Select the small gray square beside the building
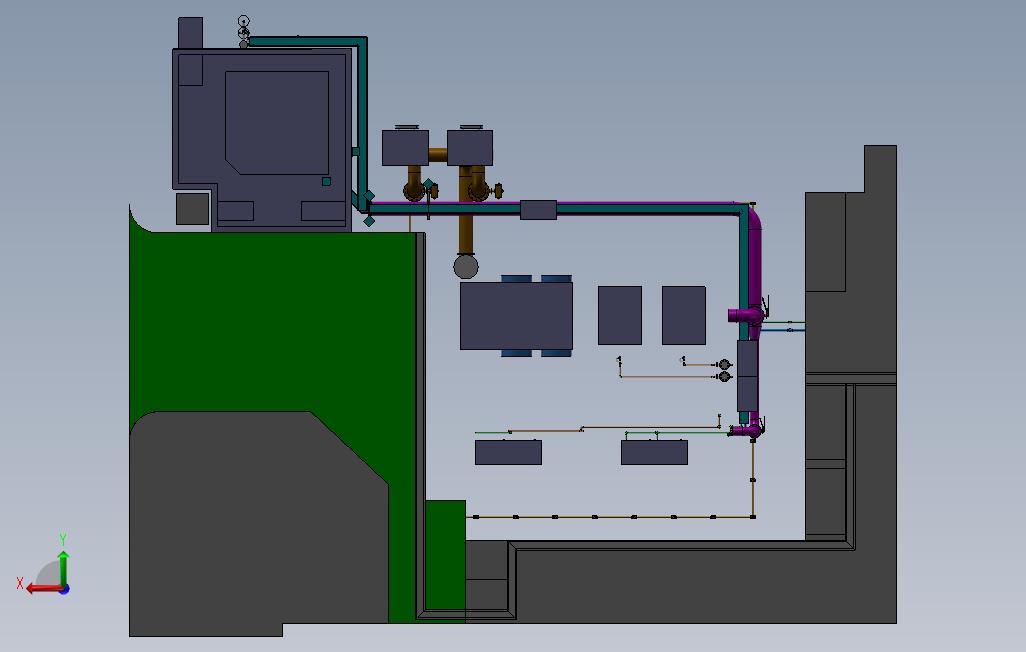 coord(192,209)
